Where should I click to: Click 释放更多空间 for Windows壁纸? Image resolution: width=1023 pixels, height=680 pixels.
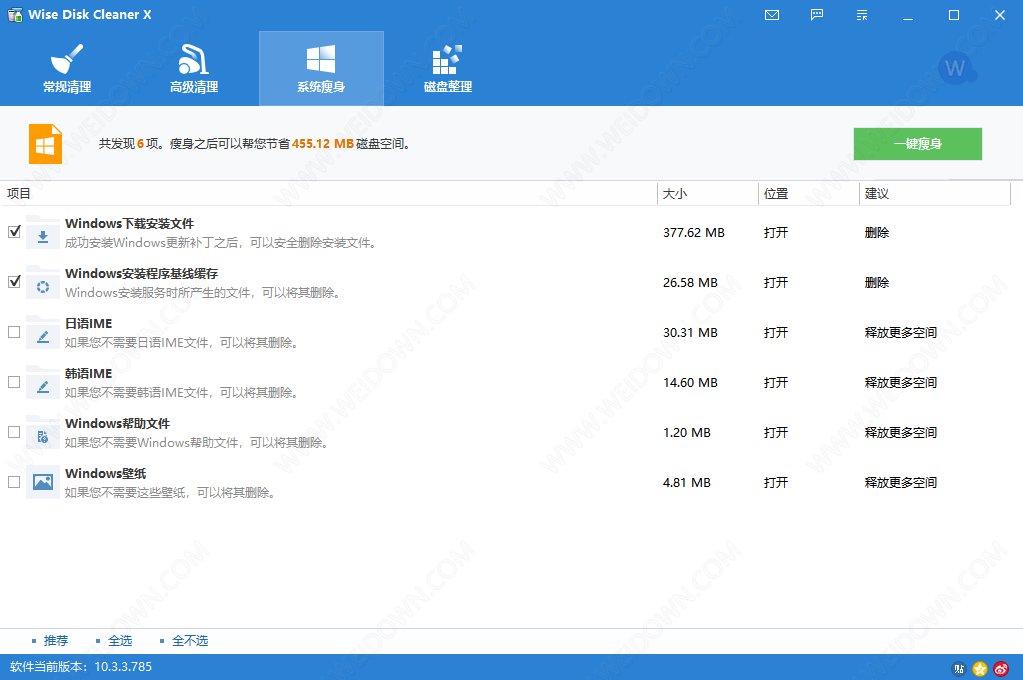[x=901, y=483]
